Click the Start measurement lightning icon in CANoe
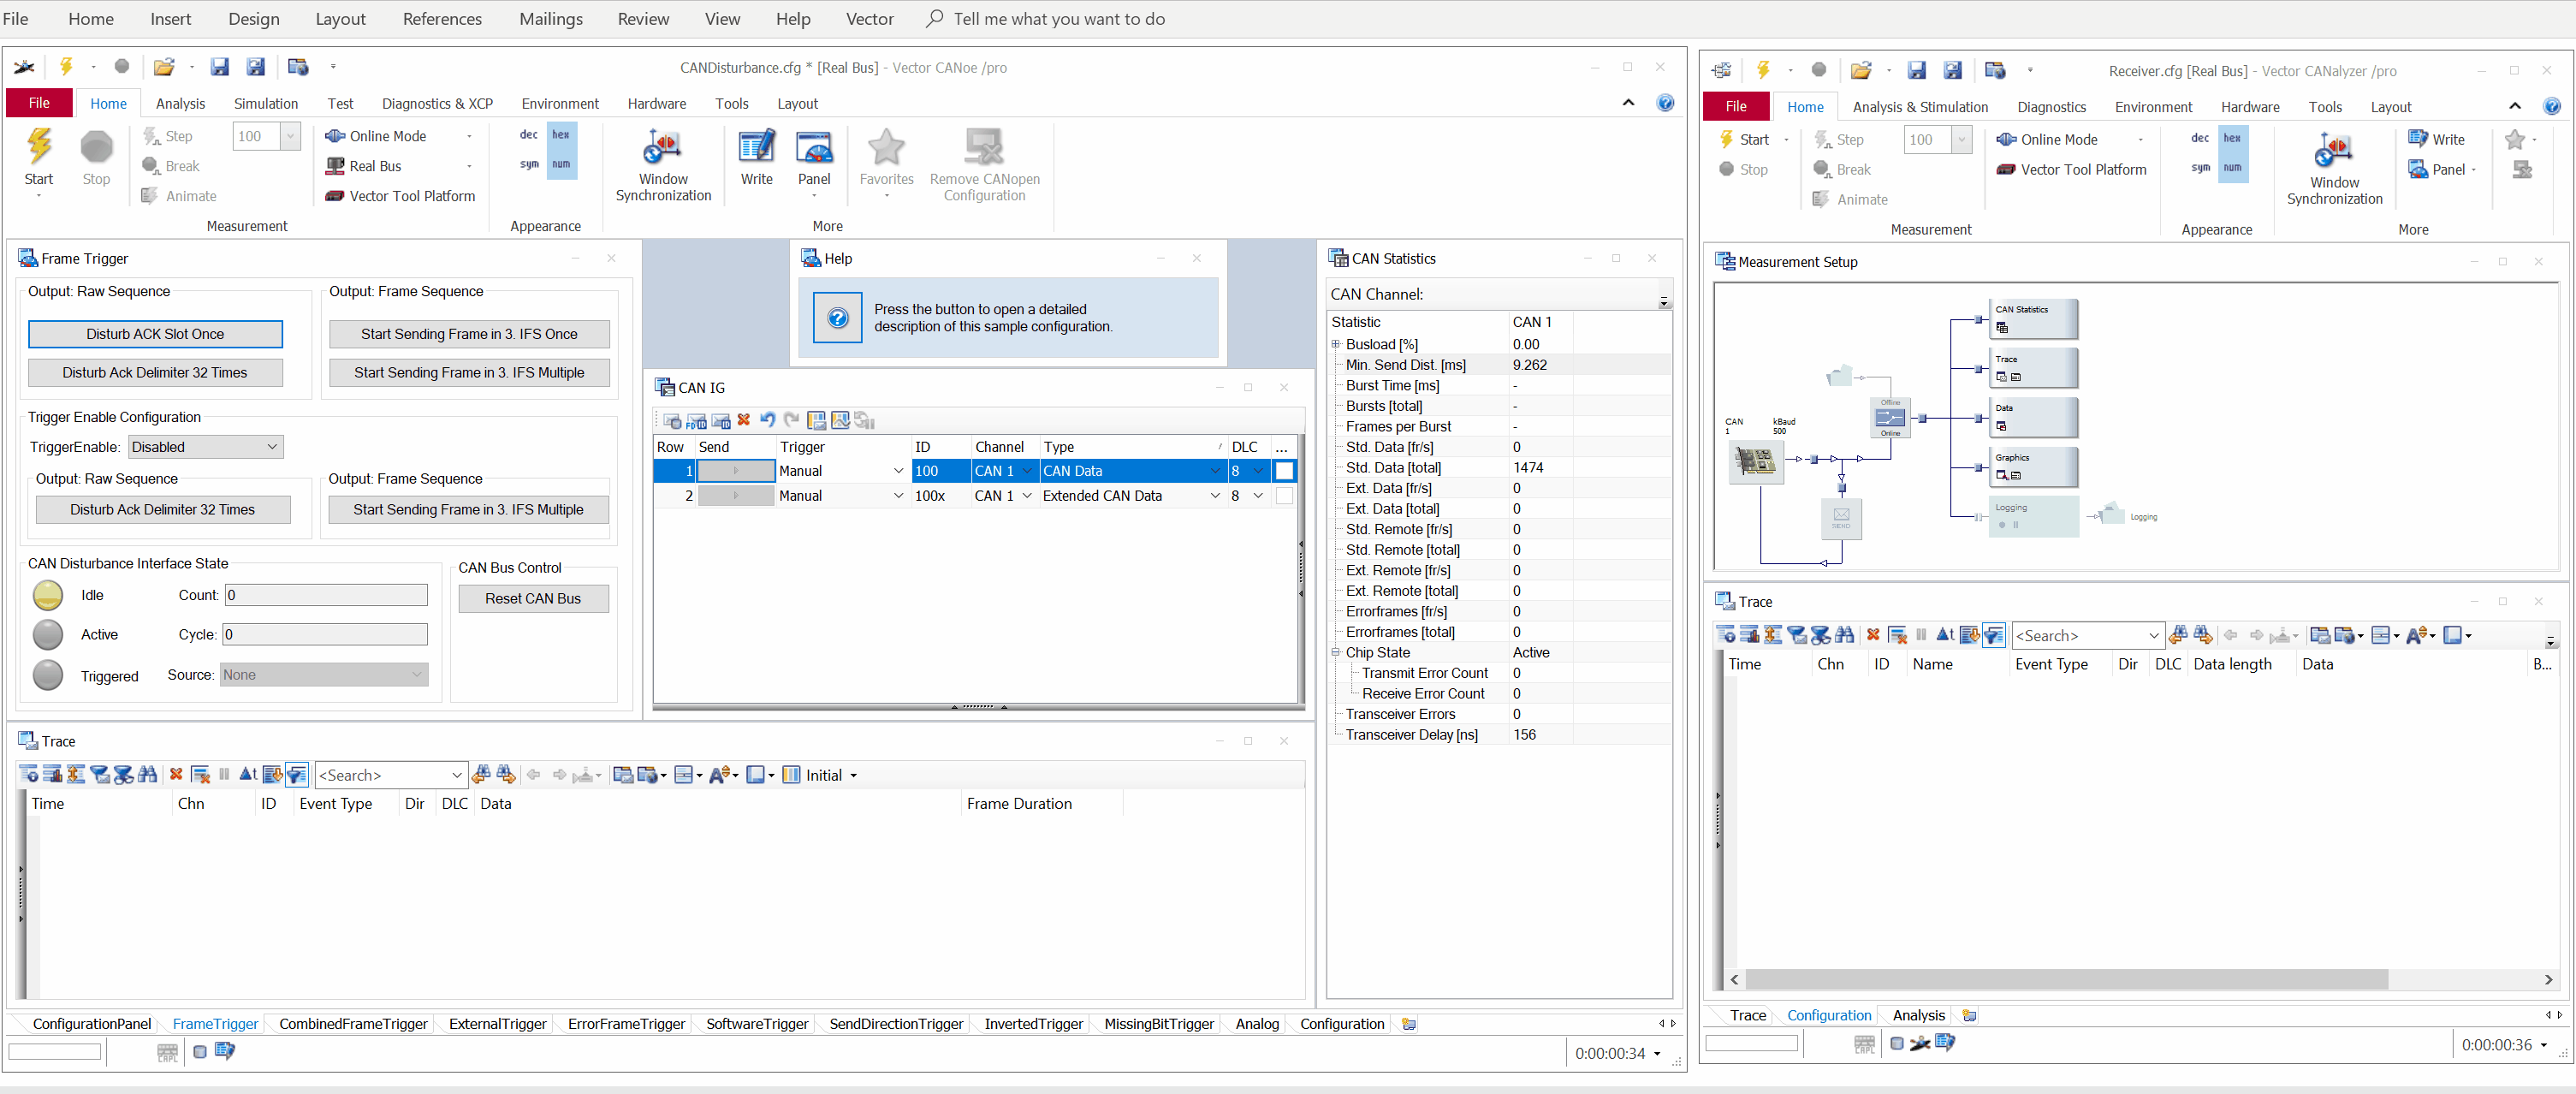Image resolution: width=2576 pixels, height=1094 pixels. coord(39,148)
